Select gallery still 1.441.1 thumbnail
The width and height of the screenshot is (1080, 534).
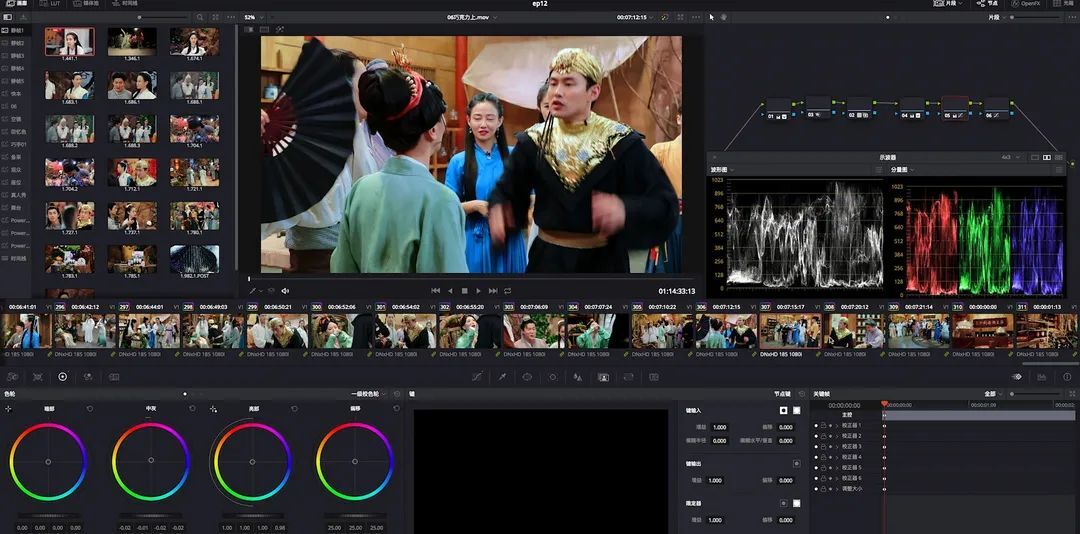click(x=70, y=41)
